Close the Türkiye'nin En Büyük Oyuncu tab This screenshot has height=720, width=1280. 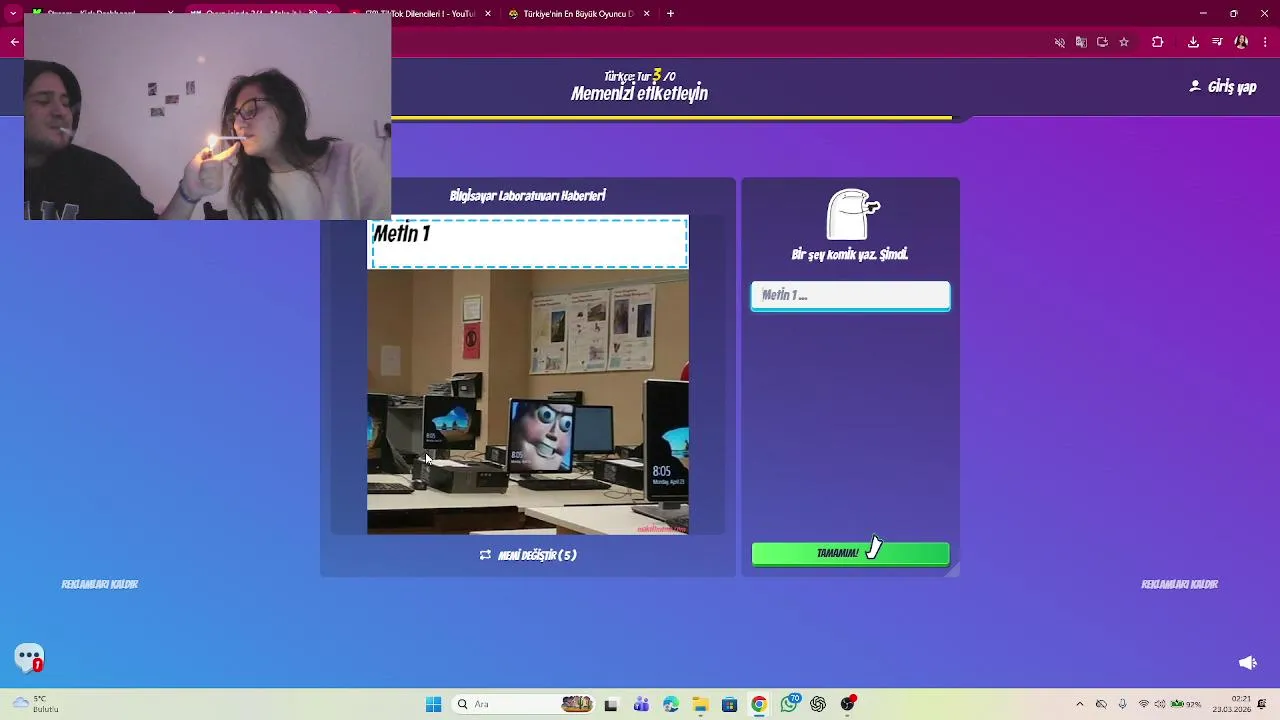(646, 14)
